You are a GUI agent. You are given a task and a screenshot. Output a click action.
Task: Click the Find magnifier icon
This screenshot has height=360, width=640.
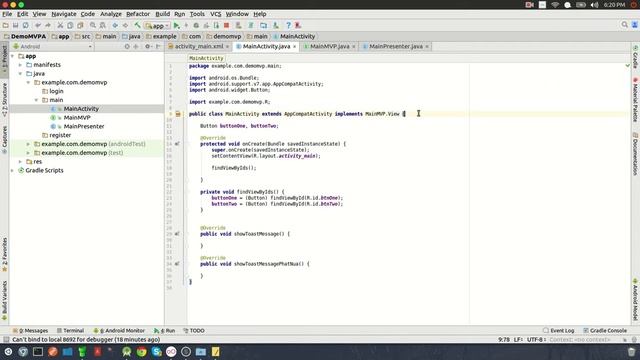93,25
